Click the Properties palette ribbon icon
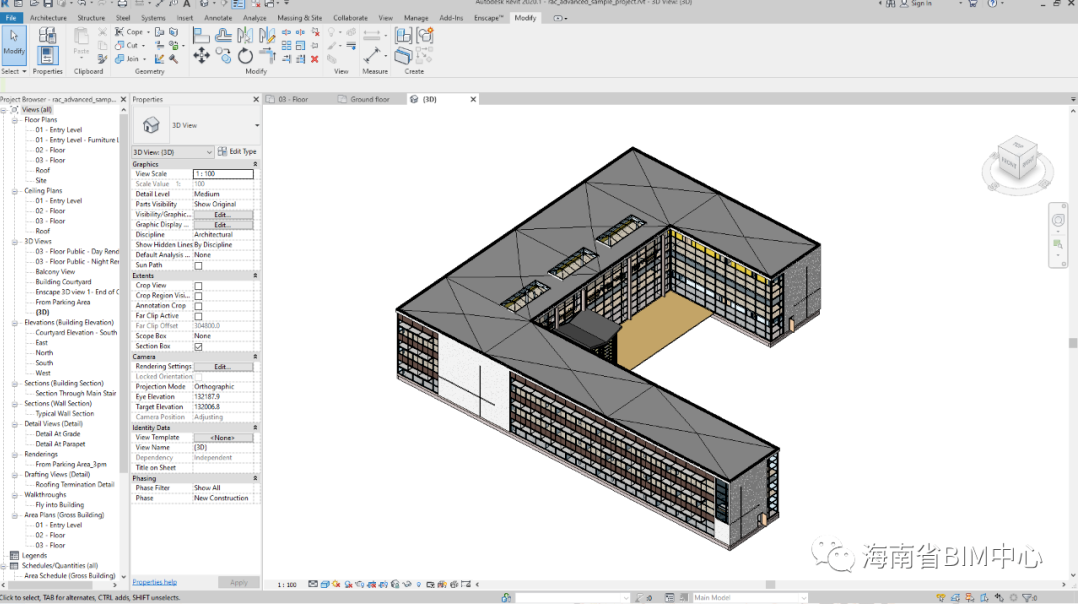The width and height of the screenshot is (1078, 604). tap(47, 55)
